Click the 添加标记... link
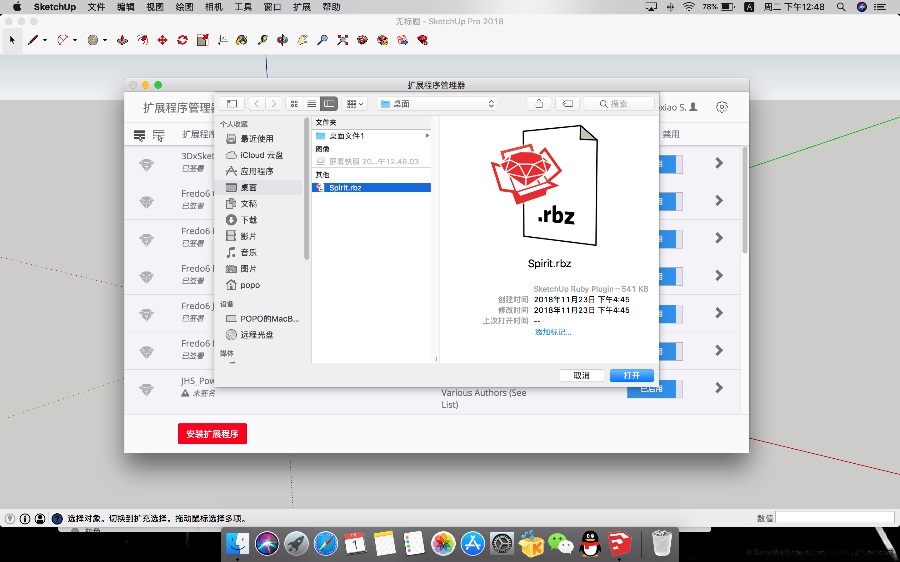The width and height of the screenshot is (900, 562). pos(553,332)
